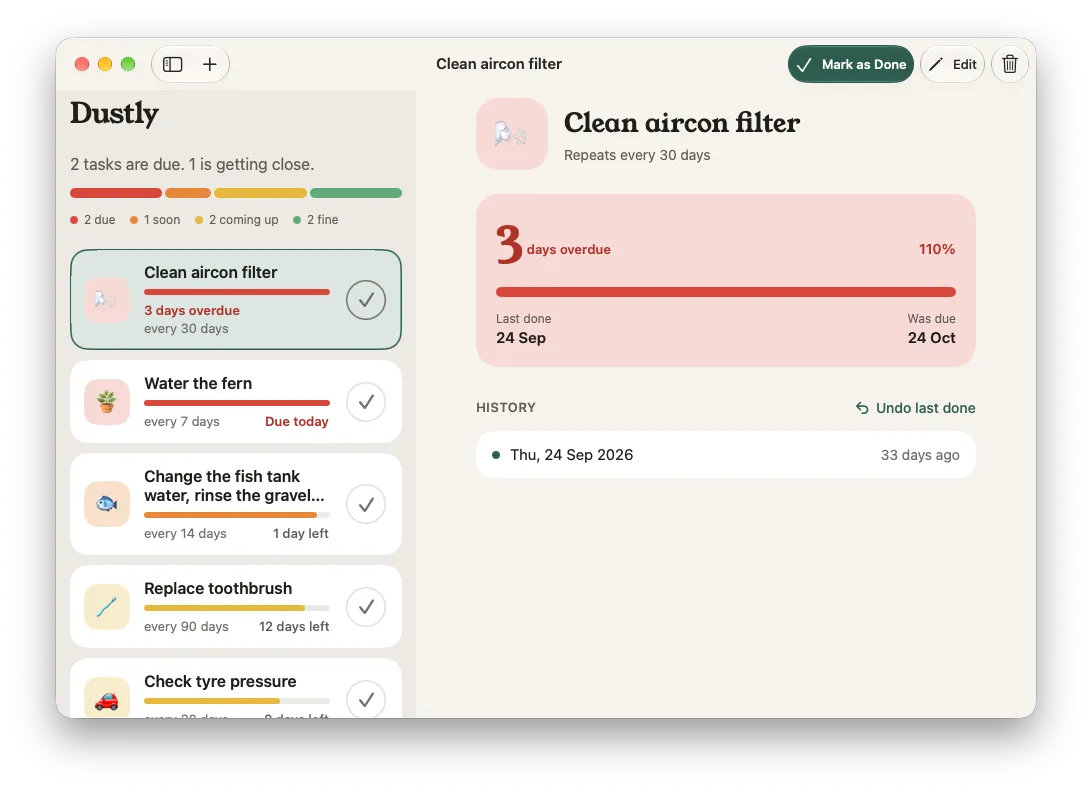The width and height of the screenshot is (1092, 792).
Task: Click the green fullscreen window button
Action: coord(128,64)
